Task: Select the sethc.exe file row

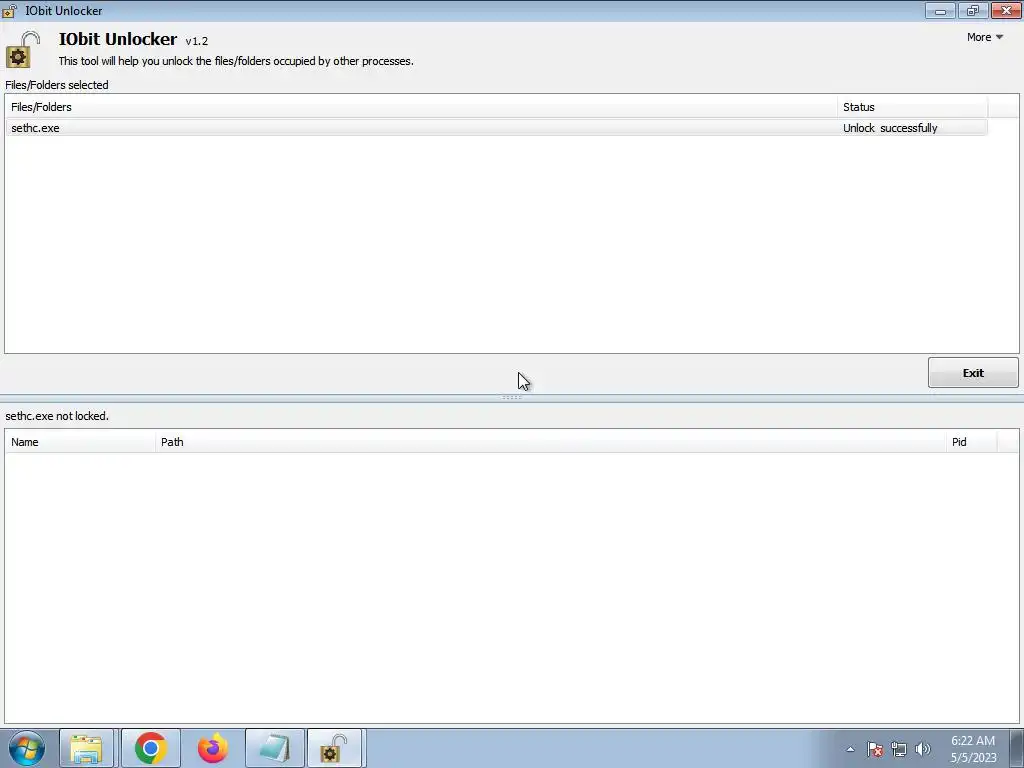Action: pos(496,128)
